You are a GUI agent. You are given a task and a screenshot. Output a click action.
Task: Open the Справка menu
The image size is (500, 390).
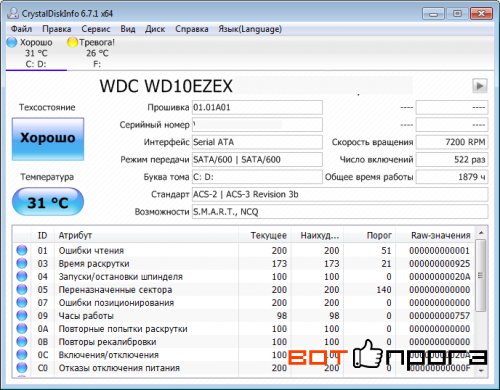(192, 29)
